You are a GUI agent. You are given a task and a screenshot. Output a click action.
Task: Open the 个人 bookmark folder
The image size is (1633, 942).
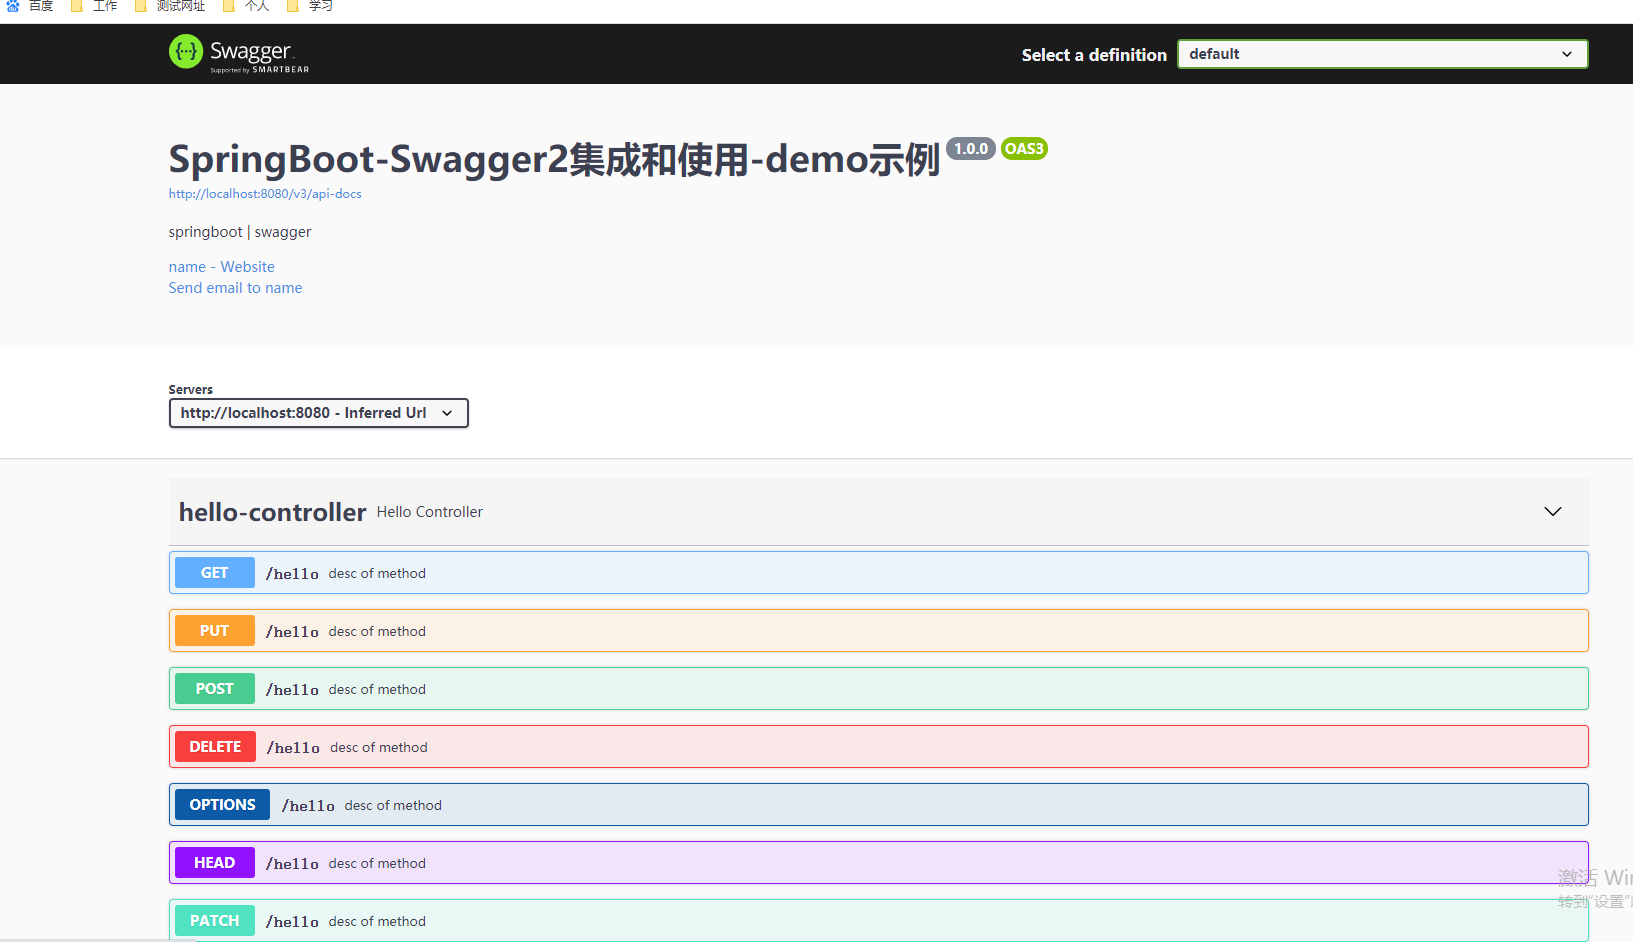tap(246, 6)
